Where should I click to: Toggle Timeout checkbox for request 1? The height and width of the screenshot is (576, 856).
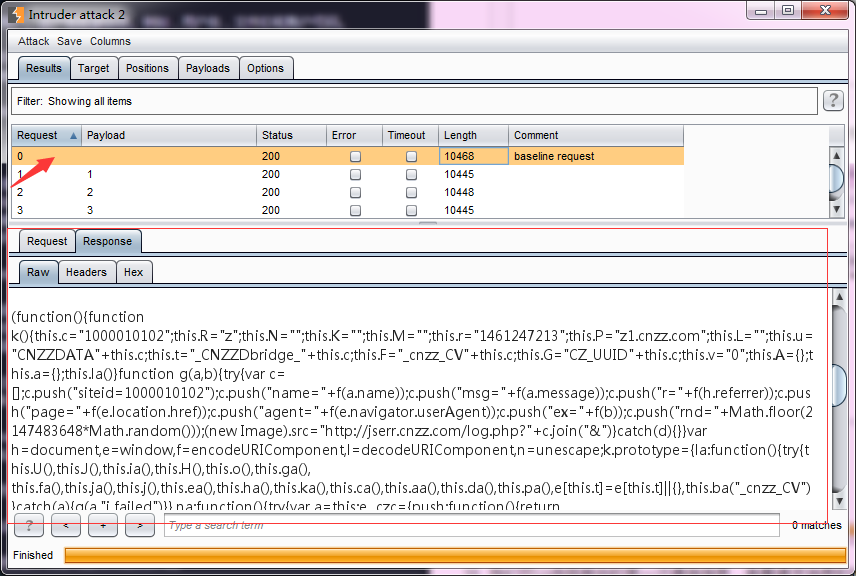coord(411,175)
